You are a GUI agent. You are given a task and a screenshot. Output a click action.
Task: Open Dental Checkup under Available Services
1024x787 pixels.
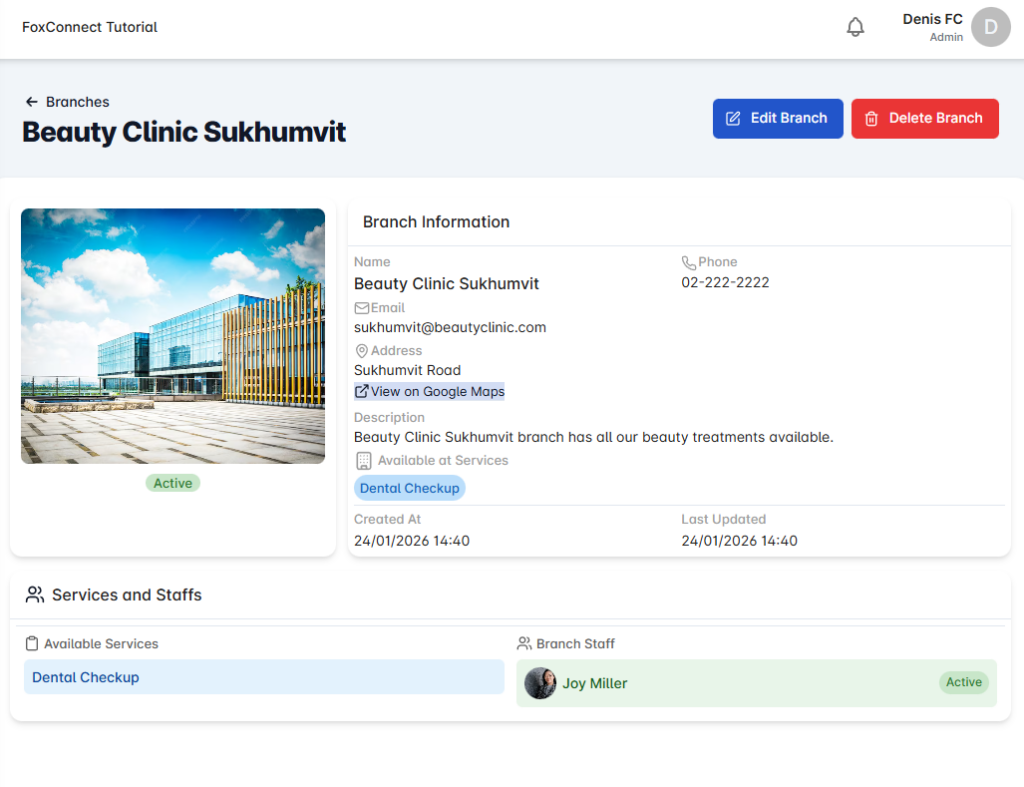(86, 677)
